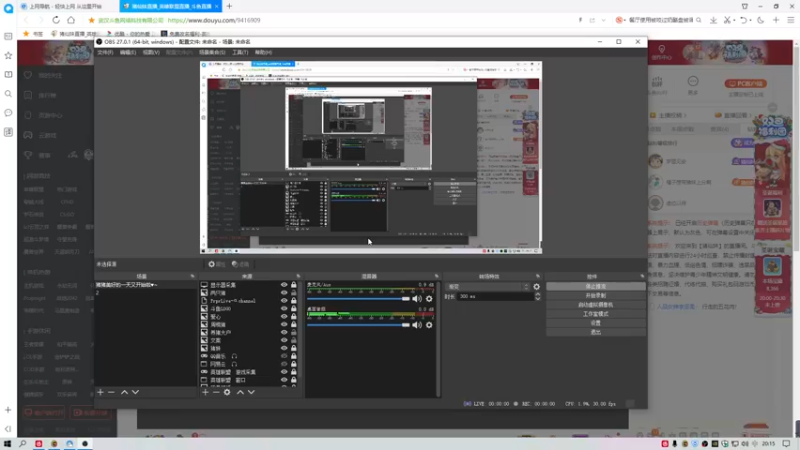
Task: Toggle visibility eye of last visible source row (窗口)
Action: 284,380
